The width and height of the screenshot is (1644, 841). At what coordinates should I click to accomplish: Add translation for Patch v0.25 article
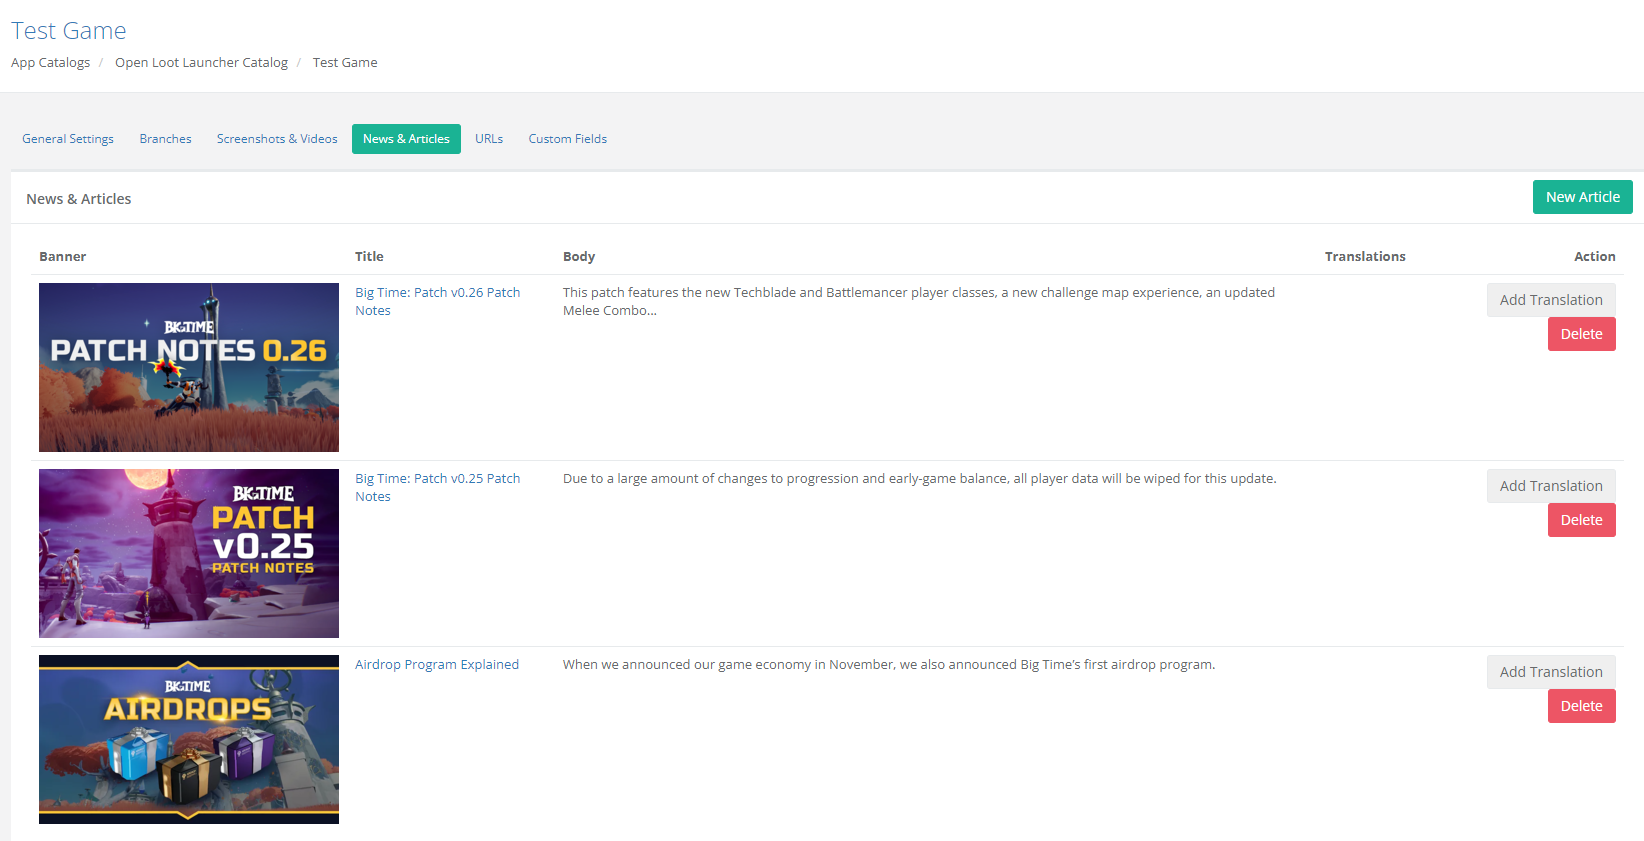[x=1550, y=486]
